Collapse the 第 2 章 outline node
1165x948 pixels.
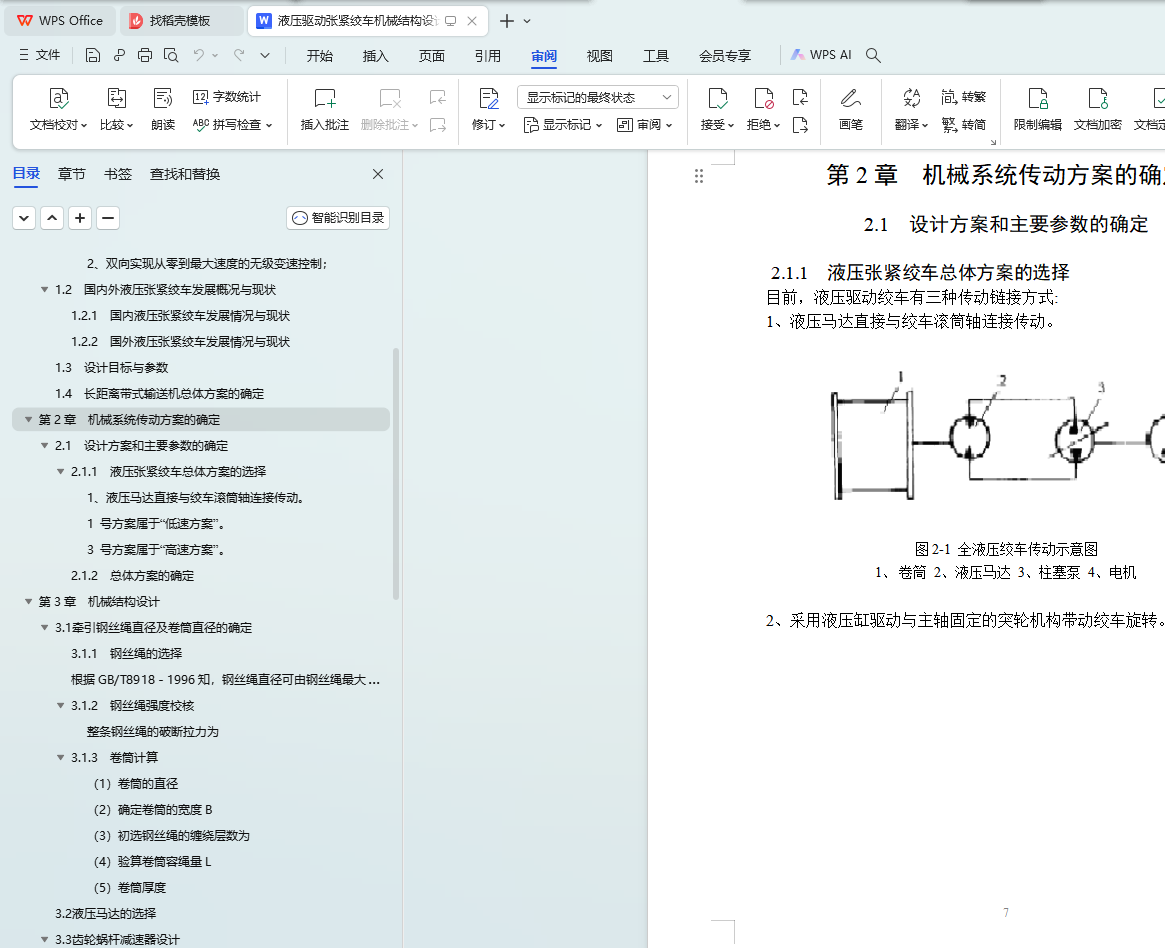tap(28, 420)
